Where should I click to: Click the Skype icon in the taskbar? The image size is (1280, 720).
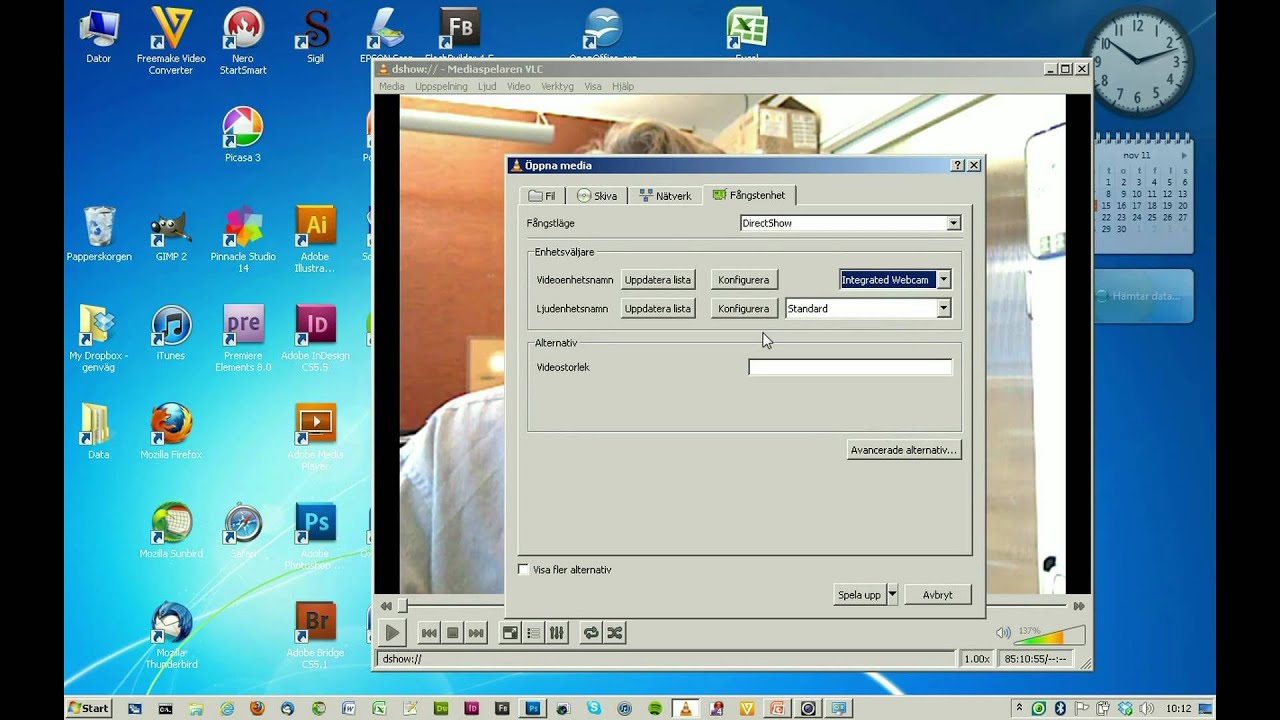click(595, 708)
